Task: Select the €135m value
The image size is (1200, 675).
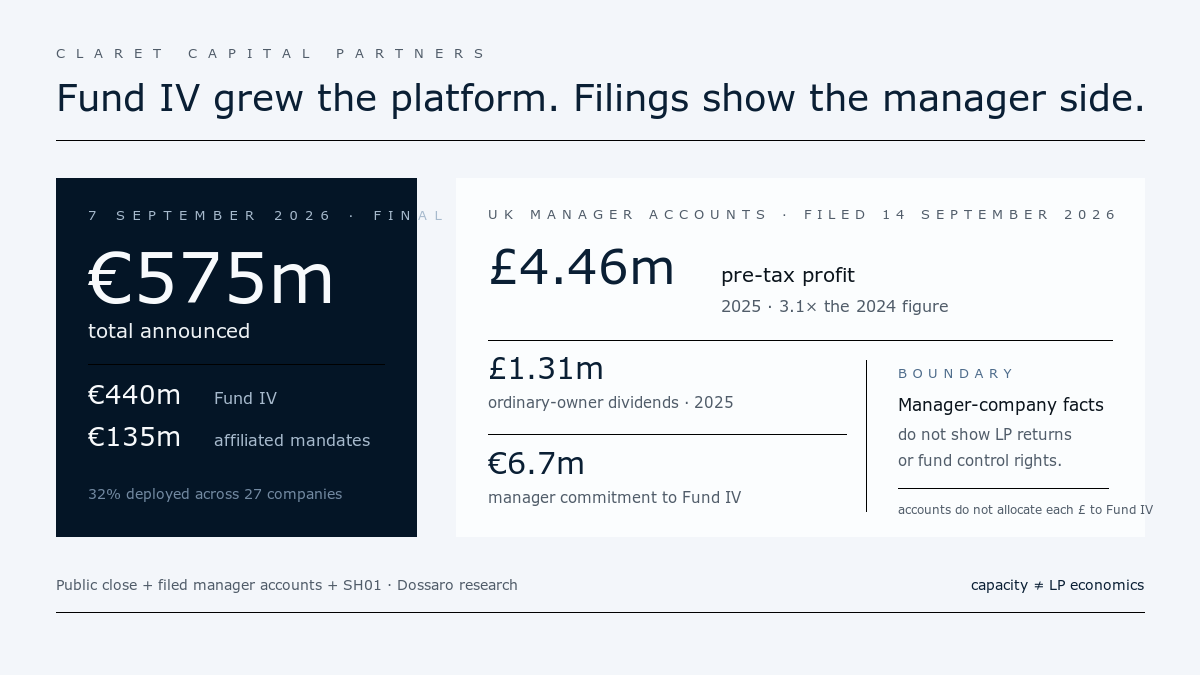Action: 134,437
